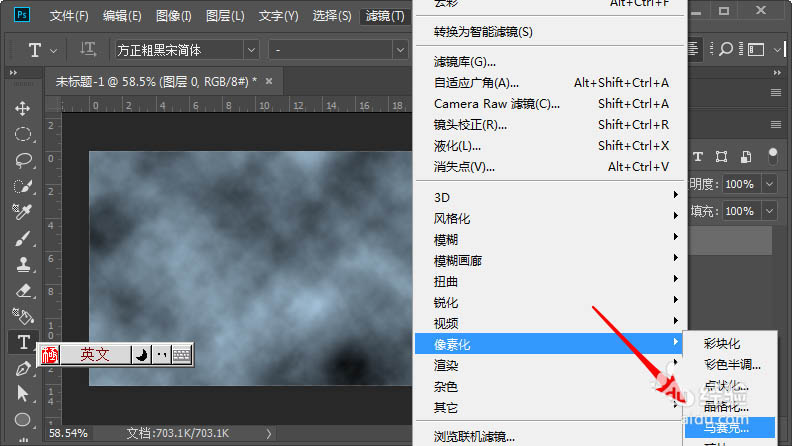The width and height of the screenshot is (792, 446).
Task: Open the lower panel flyout menu
Action: coord(776,124)
